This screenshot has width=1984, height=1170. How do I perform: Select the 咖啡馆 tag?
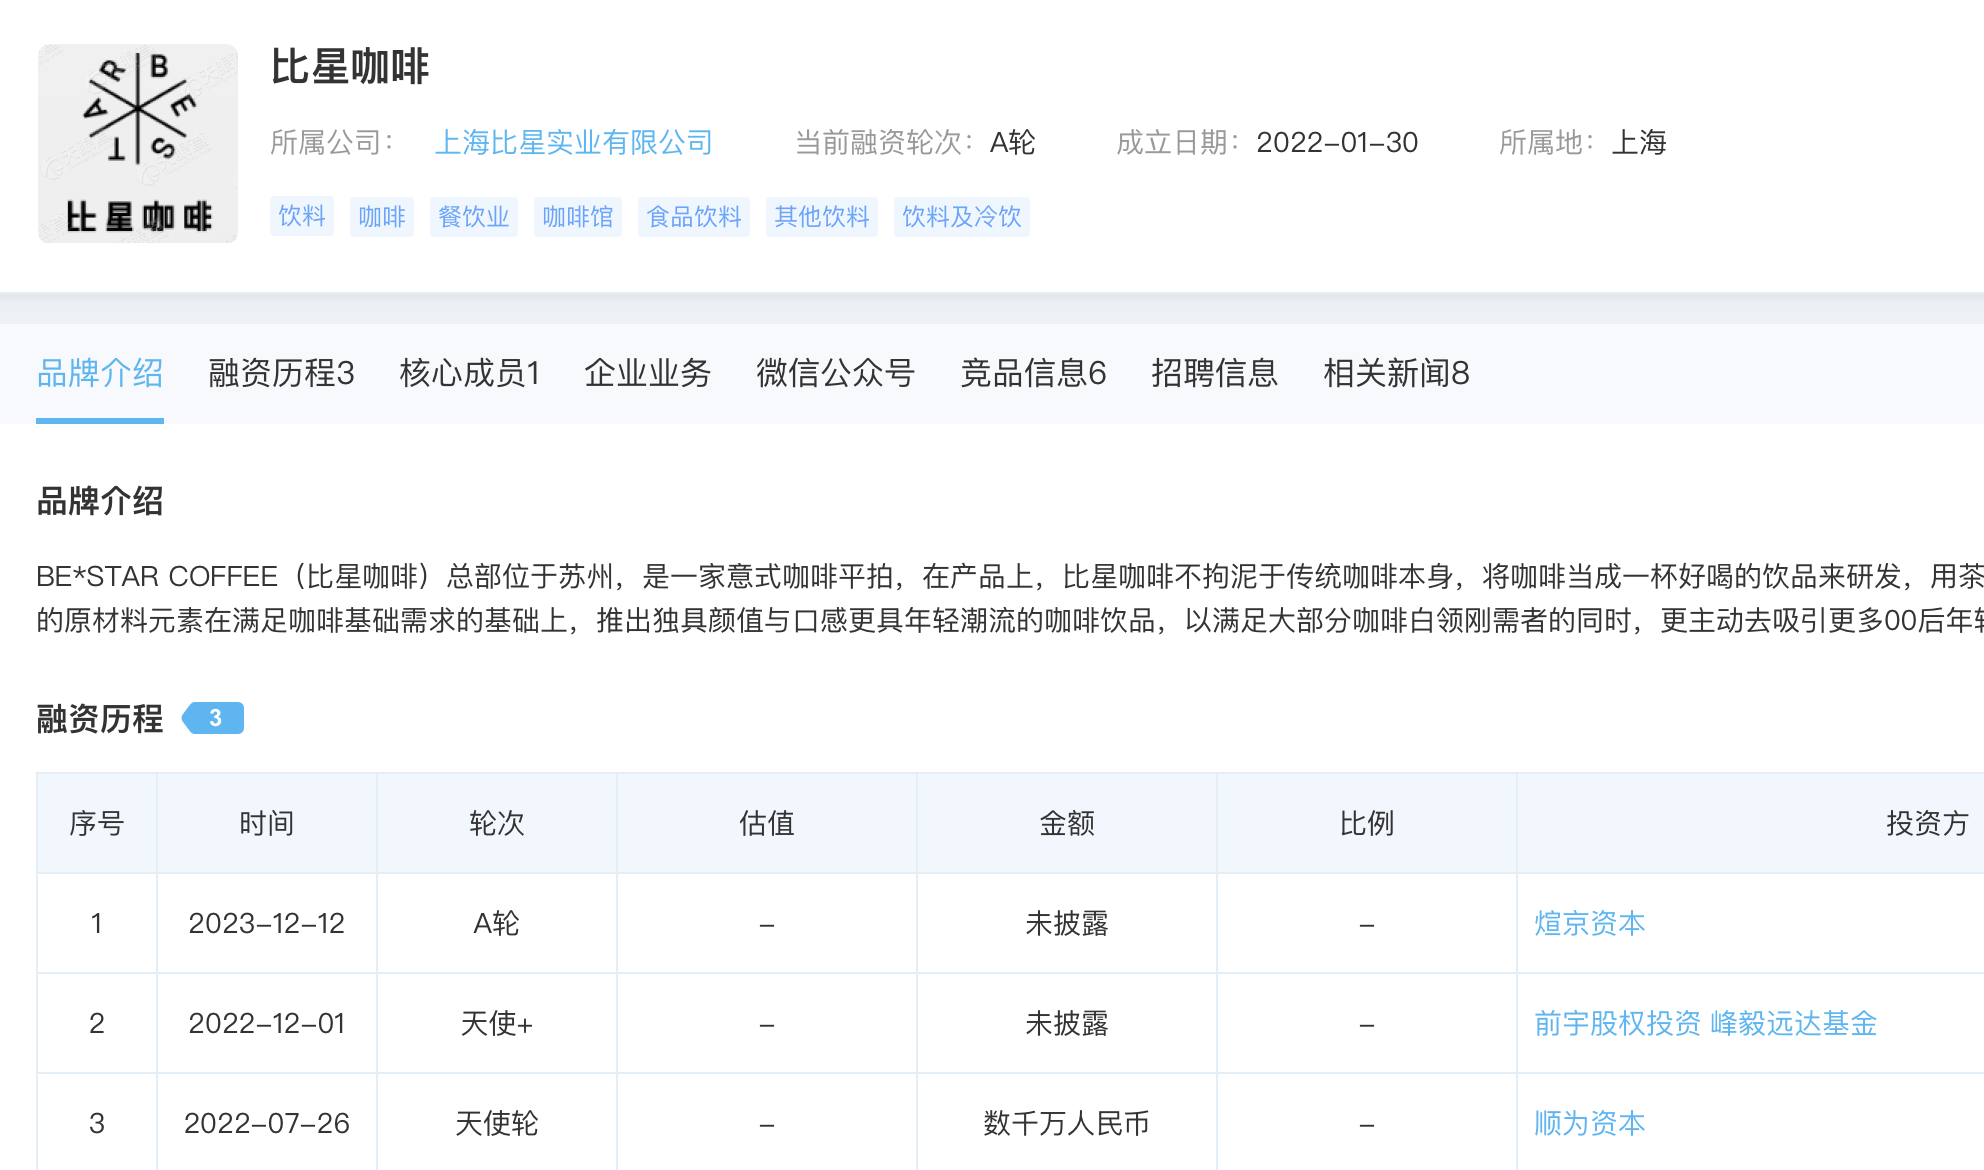coord(577,217)
